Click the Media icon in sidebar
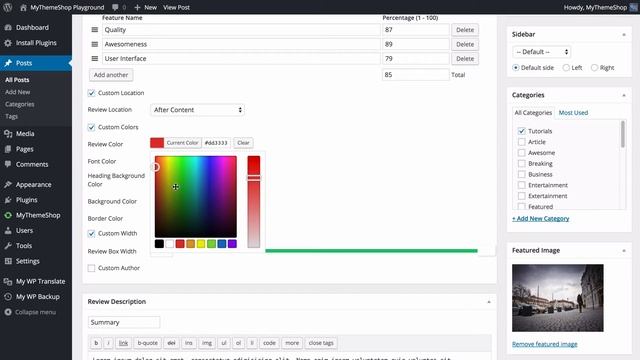 pyautogui.click(x=8, y=133)
